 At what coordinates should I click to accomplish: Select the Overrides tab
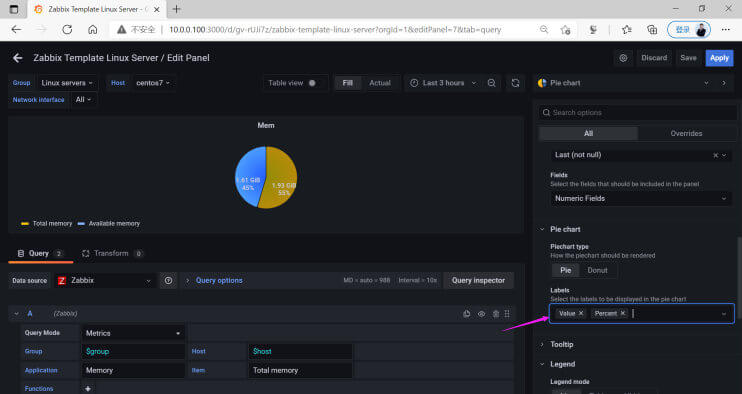click(686, 133)
